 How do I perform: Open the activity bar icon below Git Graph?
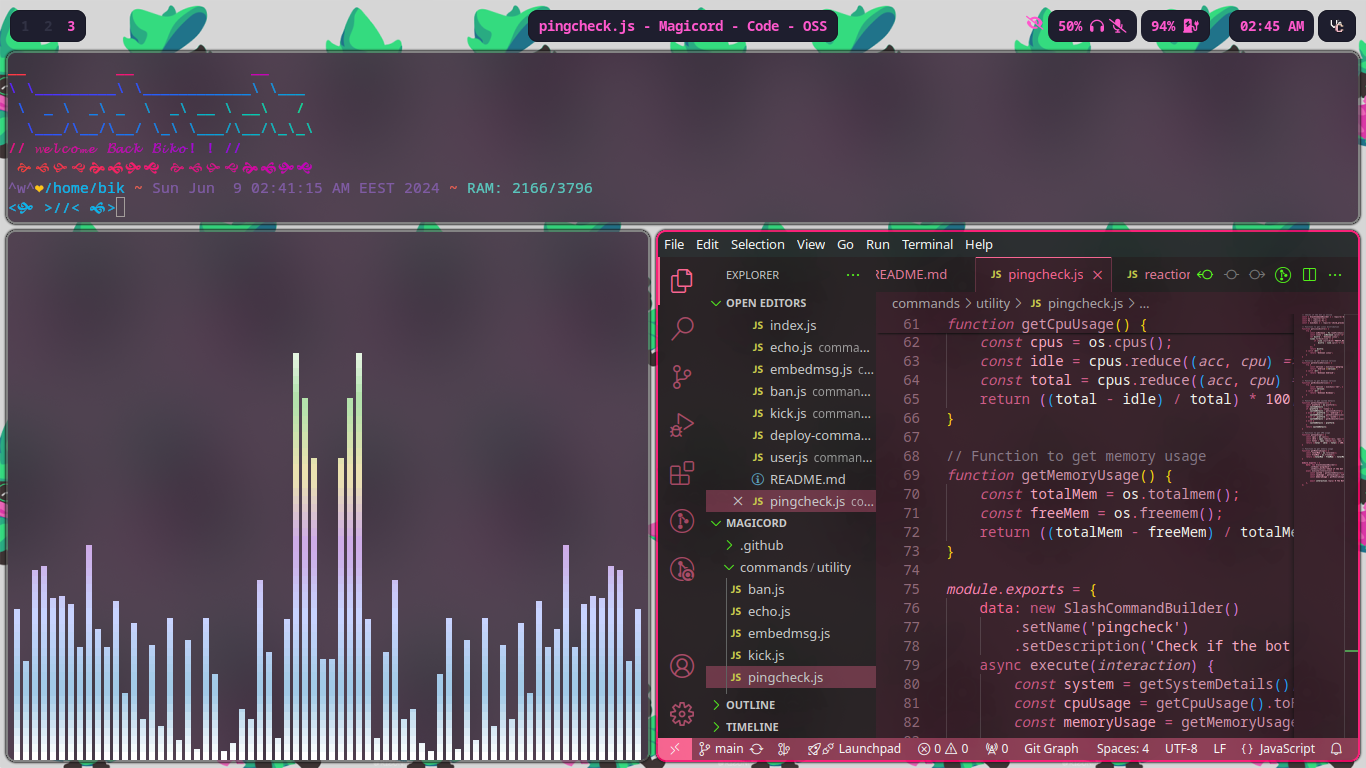pyautogui.click(x=682, y=569)
